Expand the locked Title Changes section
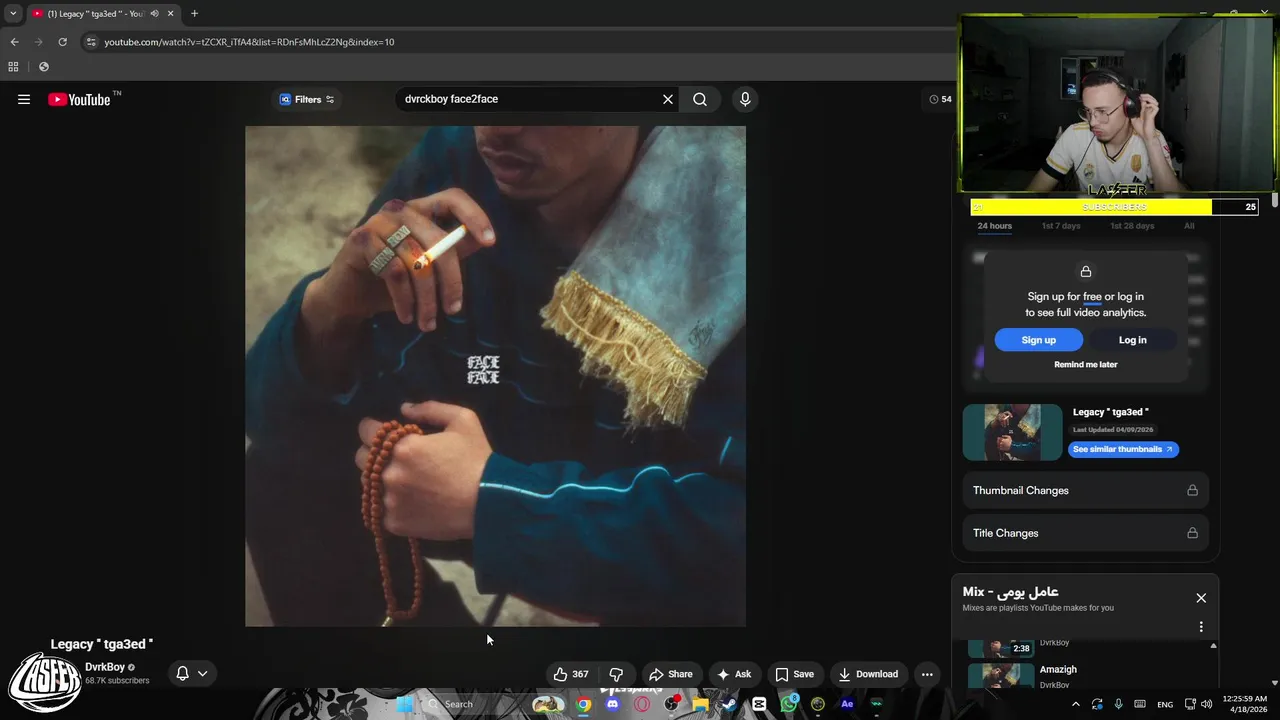Viewport: 1280px width, 720px height. coord(1085,533)
